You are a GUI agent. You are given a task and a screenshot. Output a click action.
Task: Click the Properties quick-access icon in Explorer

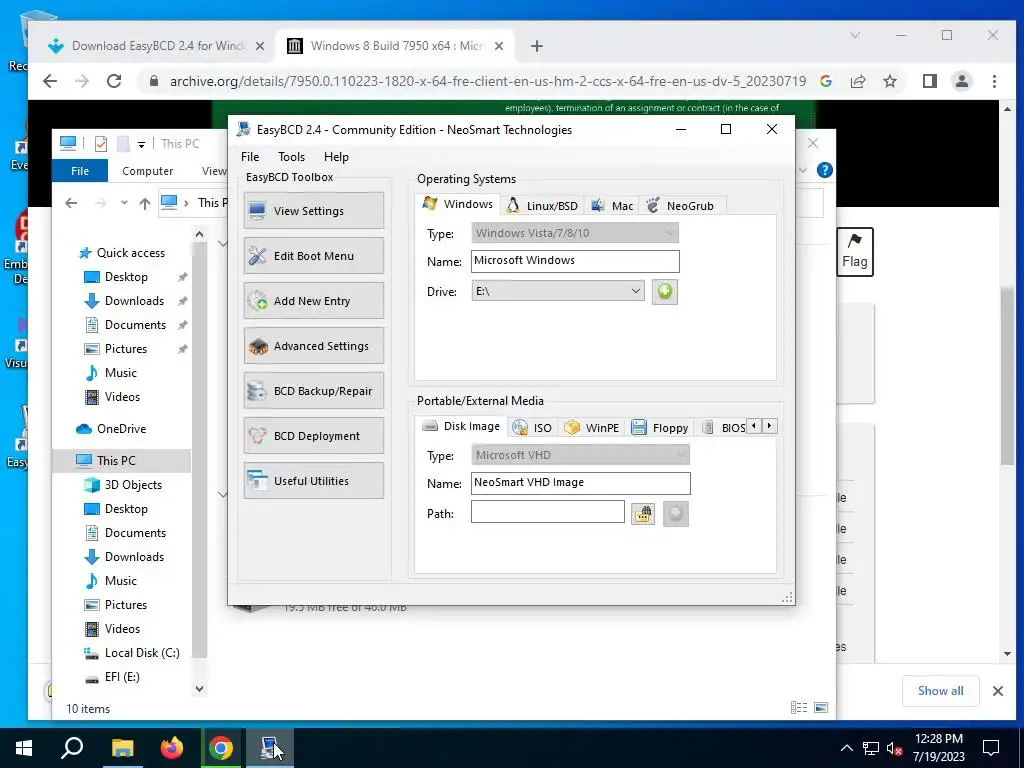coord(101,144)
